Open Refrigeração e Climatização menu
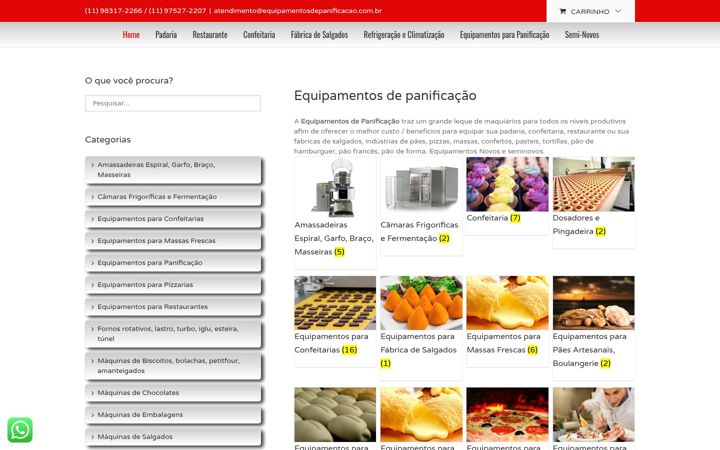The image size is (720, 450). click(404, 34)
